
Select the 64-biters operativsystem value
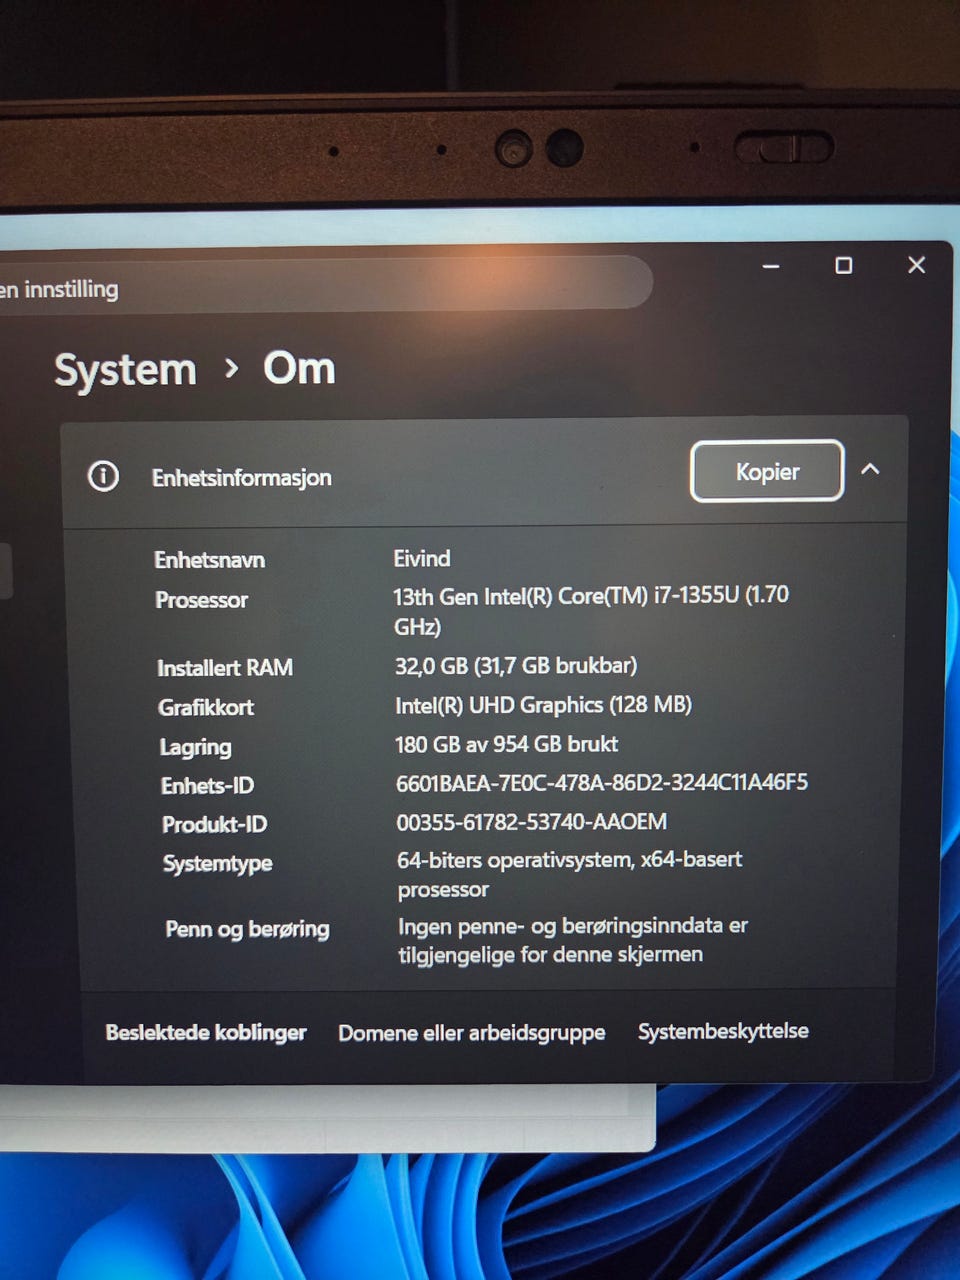tap(569, 874)
